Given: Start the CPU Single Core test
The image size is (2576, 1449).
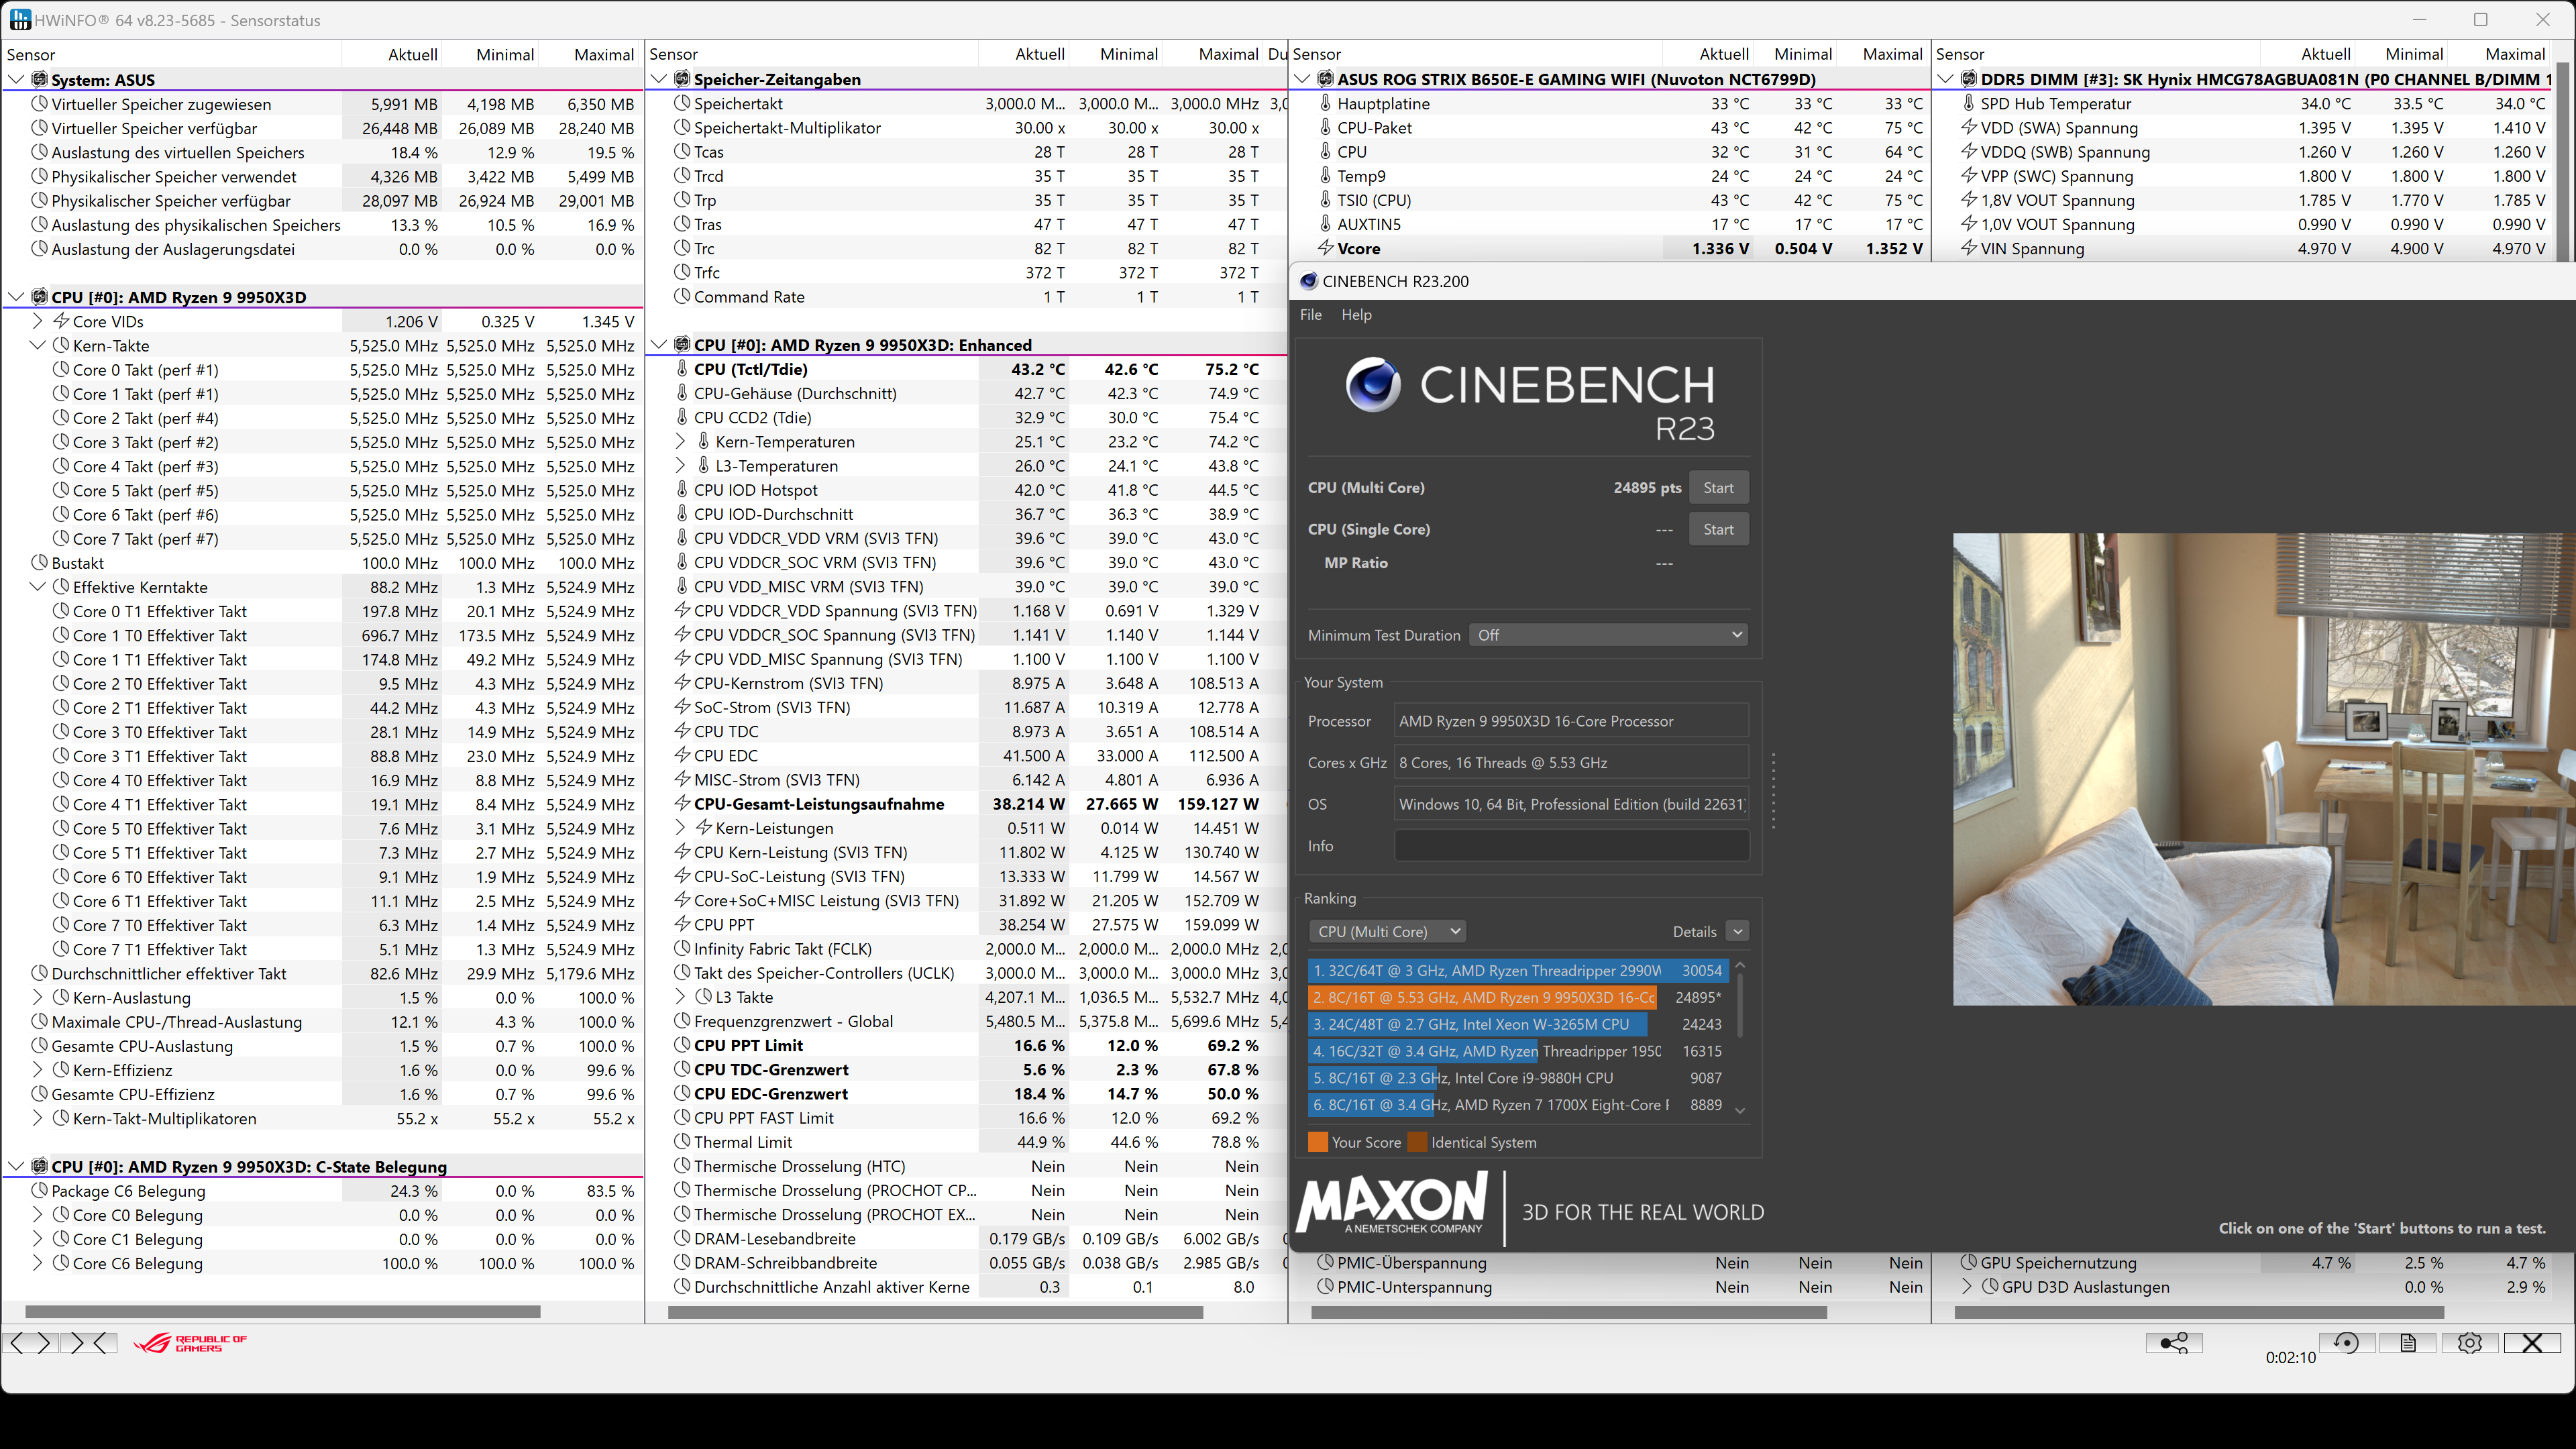Looking at the screenshot, I should pyautogui.click(x=1718, y=529).
